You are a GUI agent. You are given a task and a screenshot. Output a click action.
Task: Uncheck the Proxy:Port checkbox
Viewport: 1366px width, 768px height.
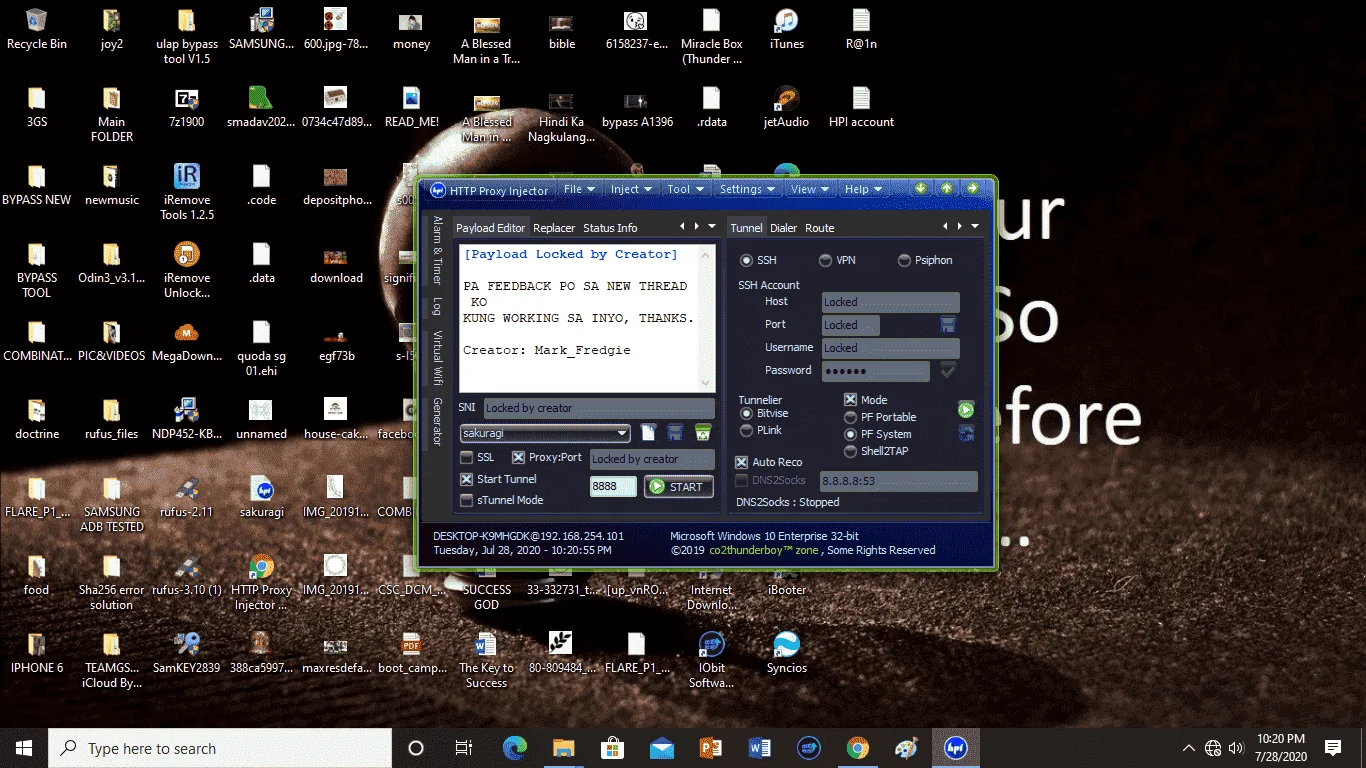pyautogui.click(x=518, y=457)
